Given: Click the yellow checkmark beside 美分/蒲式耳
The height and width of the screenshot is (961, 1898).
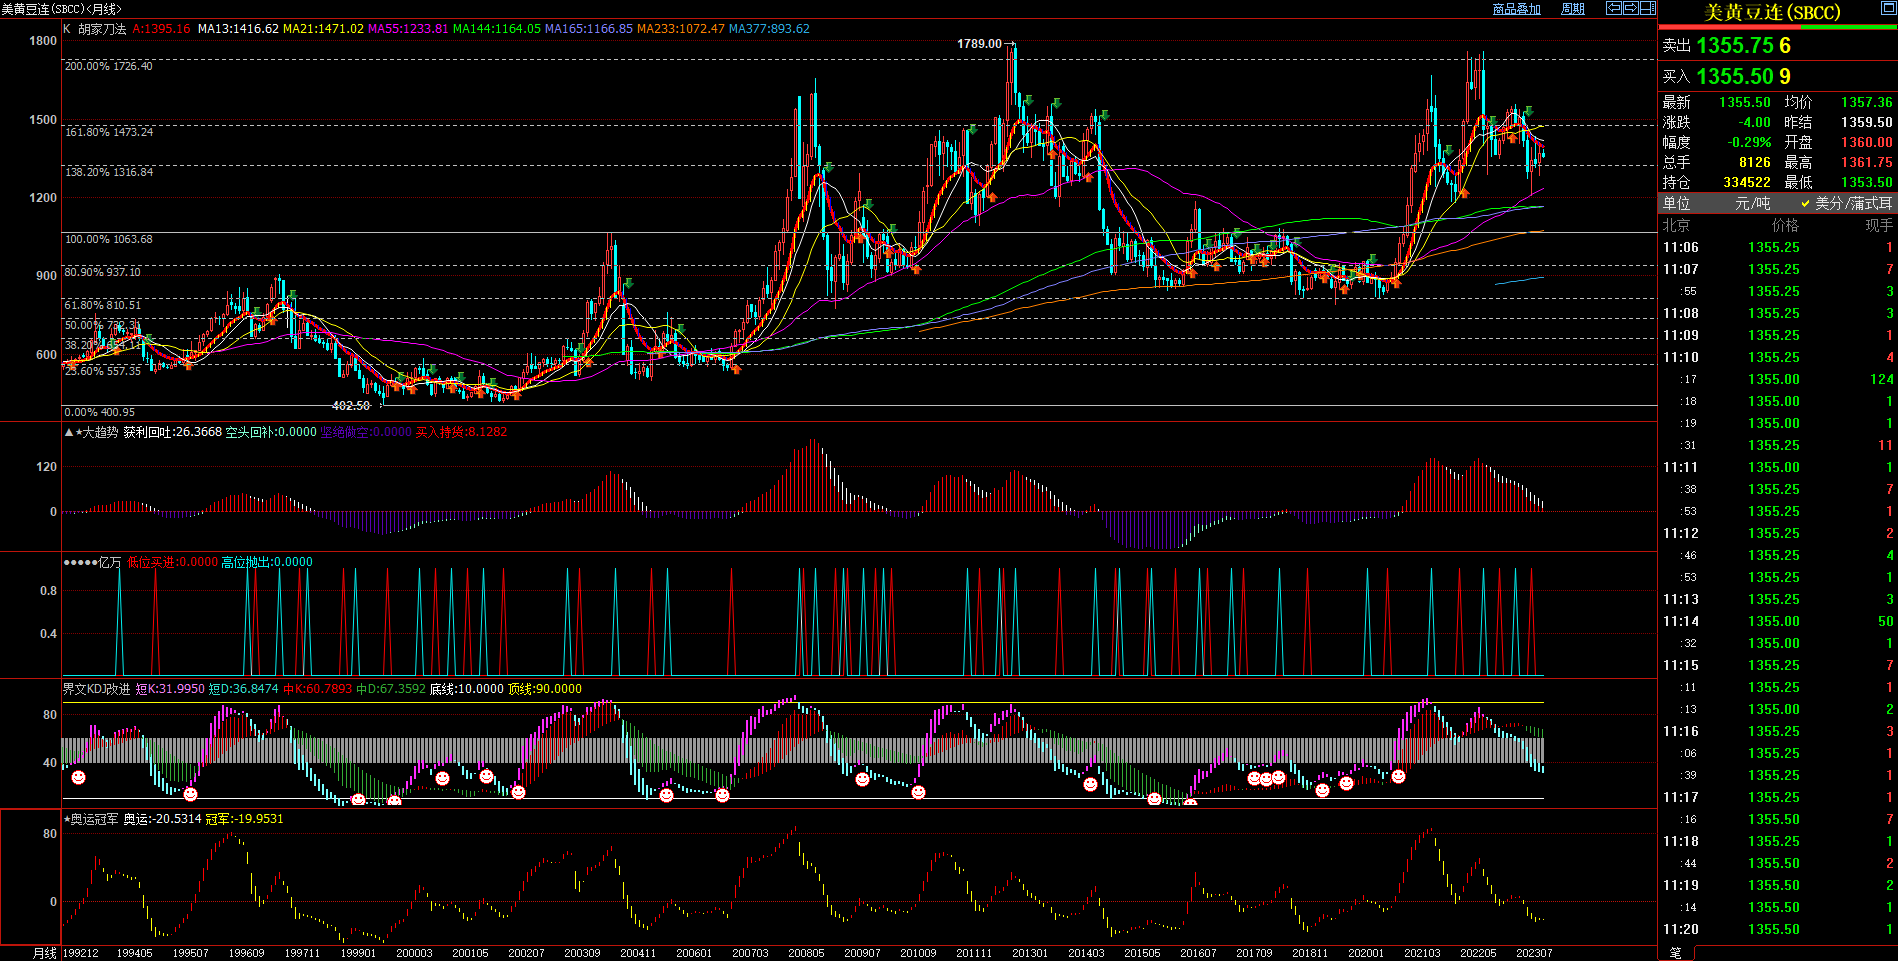Looking at the screenshot, I should click(x=1805, y=203).
